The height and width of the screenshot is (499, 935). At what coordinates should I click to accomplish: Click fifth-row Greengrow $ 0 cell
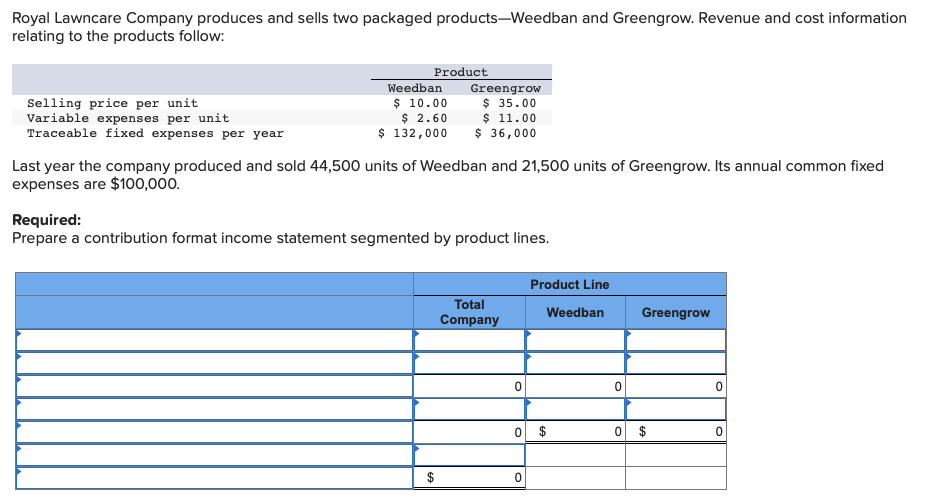pyautogui.click(x=676, y=432)
